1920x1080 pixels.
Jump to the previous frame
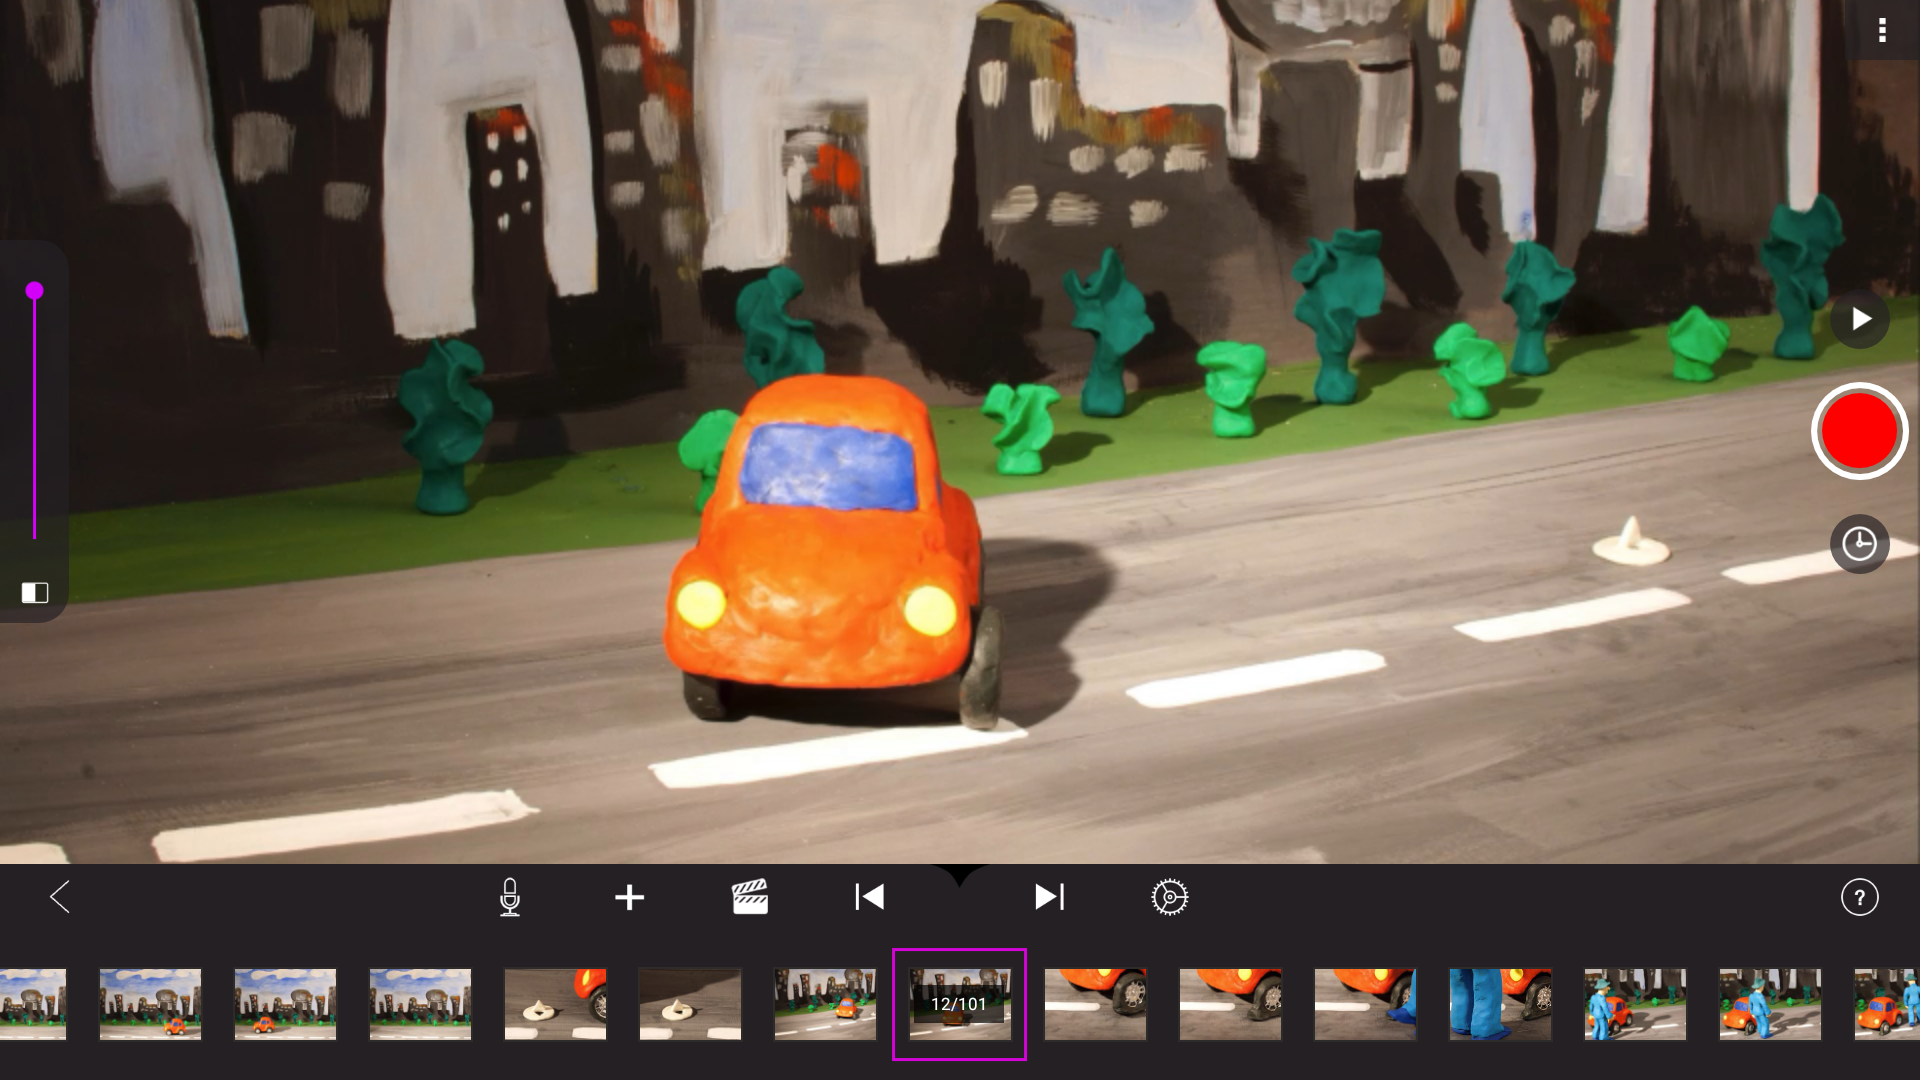pyautogui.click(x=869, y=897)
